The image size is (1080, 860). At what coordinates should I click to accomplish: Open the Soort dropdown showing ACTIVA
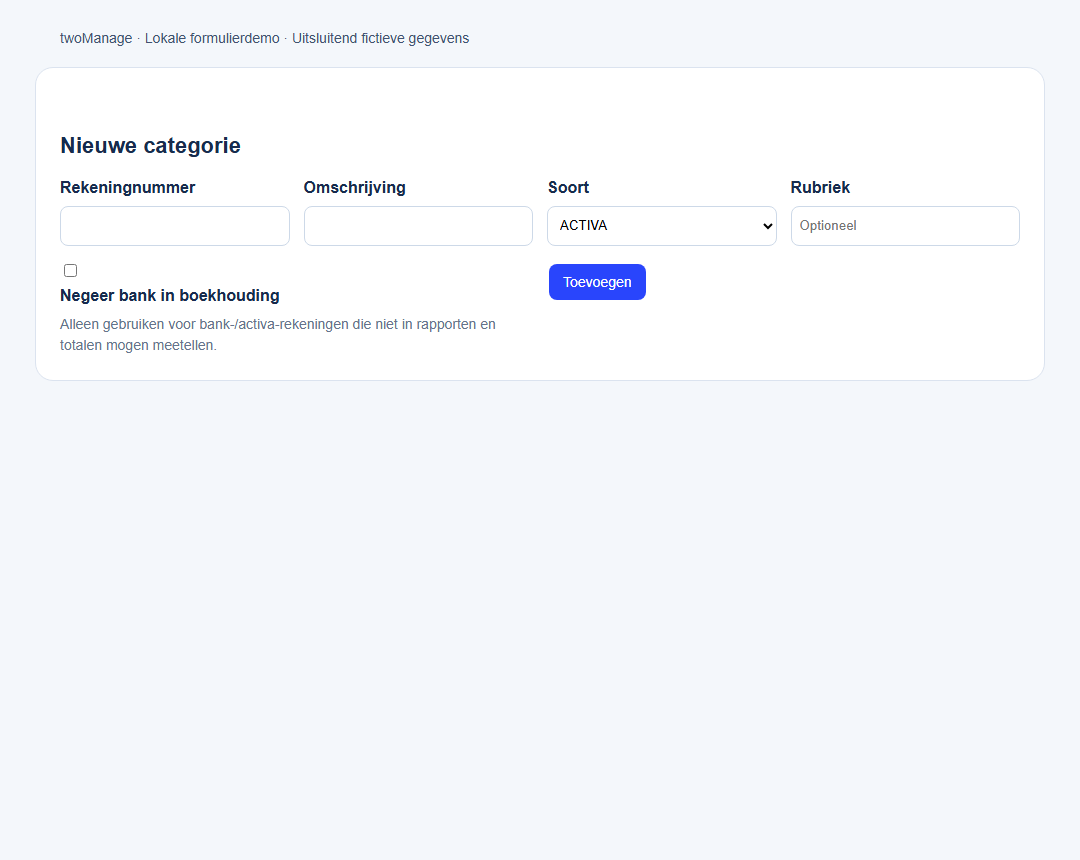click(x=662, y=226)
